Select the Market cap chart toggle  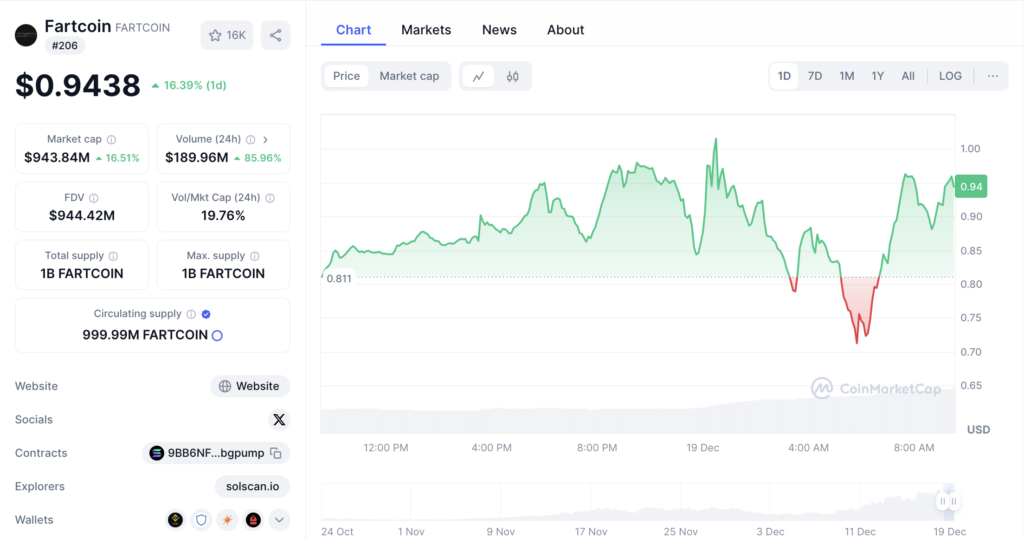pos(409,76)
